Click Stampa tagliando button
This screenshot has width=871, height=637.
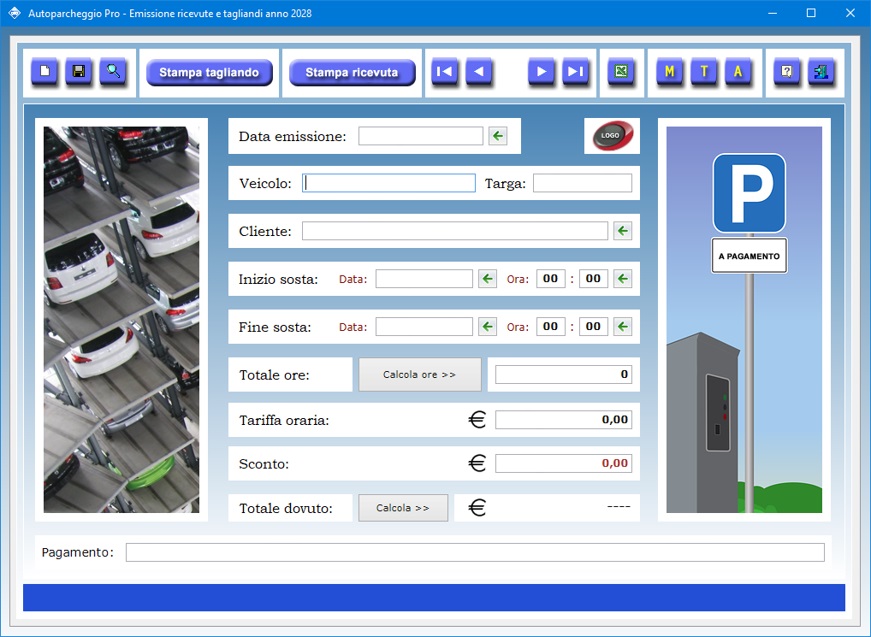coord(209,72)
